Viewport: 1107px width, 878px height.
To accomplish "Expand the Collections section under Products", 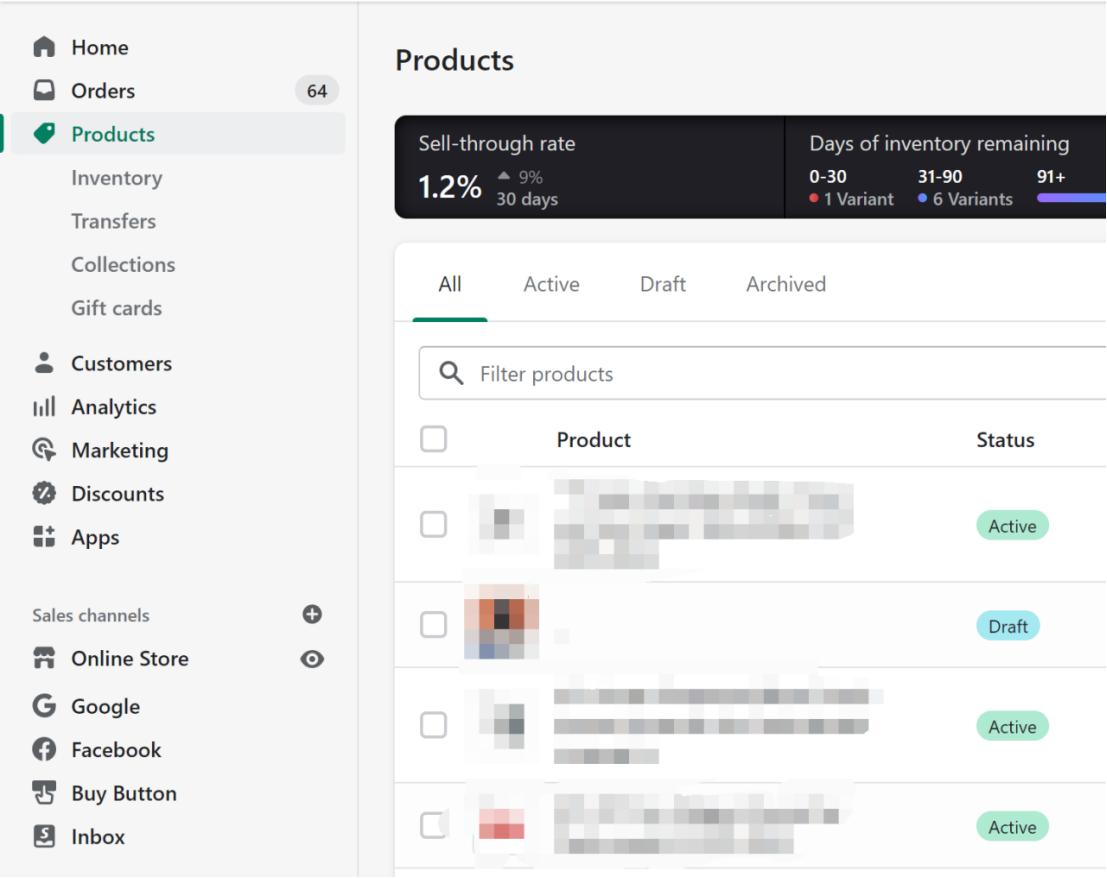I will click(123, 264).
